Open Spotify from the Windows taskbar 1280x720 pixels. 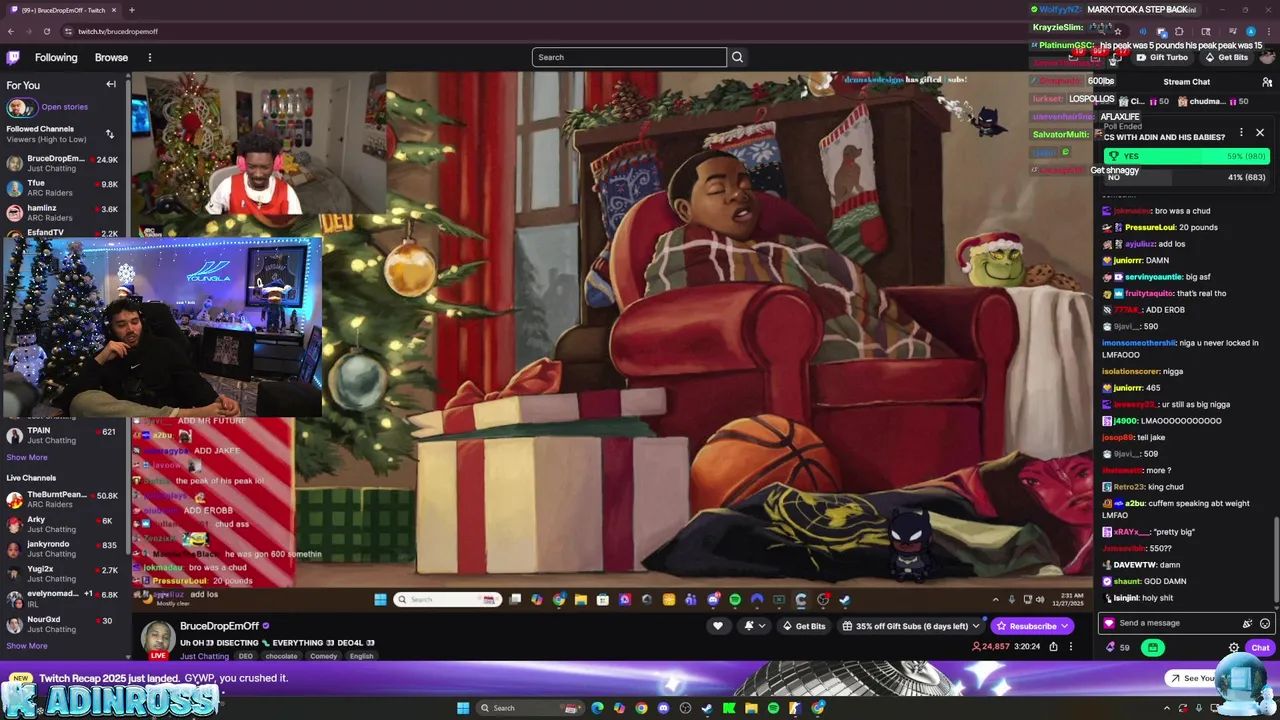point(773,708)
